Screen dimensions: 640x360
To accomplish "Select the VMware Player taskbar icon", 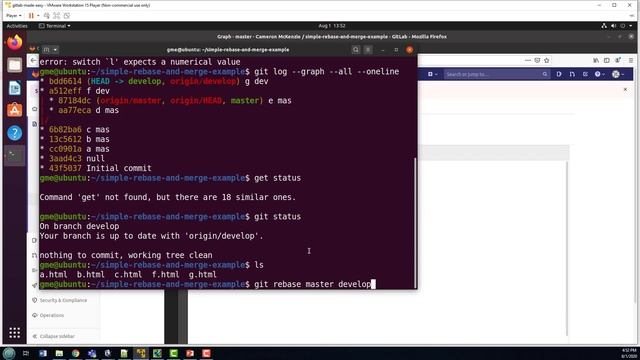I will tap(141, 353).
